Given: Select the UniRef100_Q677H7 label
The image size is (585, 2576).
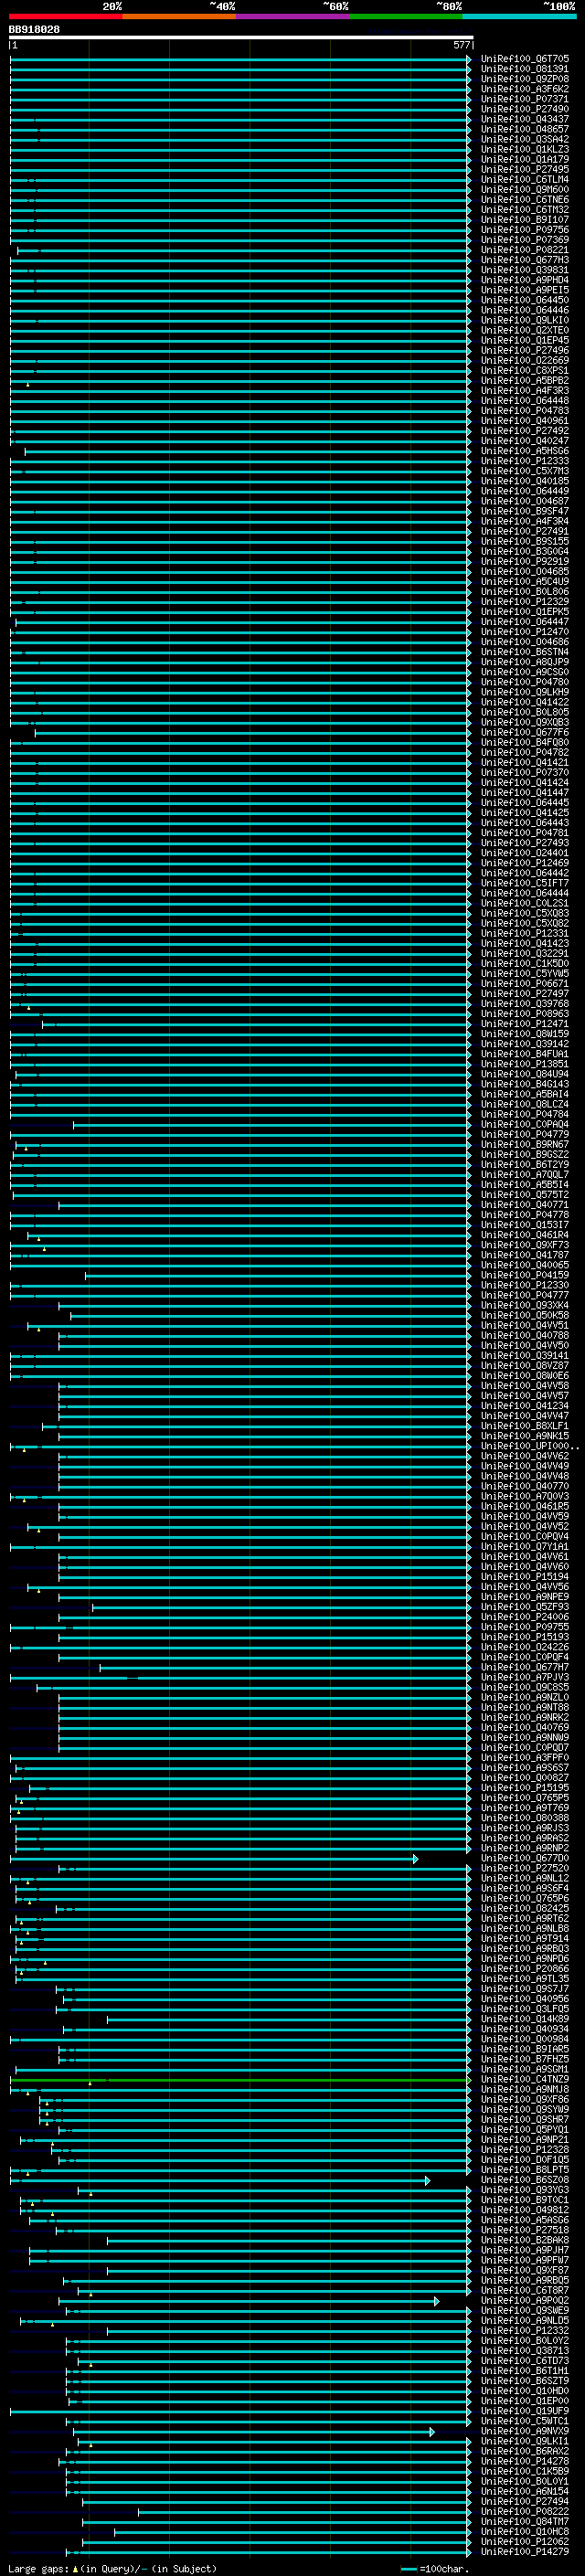Looking at the screenshot, I should coord(525,1667).
